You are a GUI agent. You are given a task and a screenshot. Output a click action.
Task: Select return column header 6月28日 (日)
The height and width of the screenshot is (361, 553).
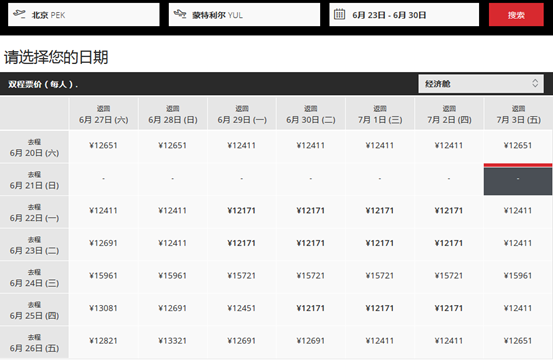tap(173, 114)
